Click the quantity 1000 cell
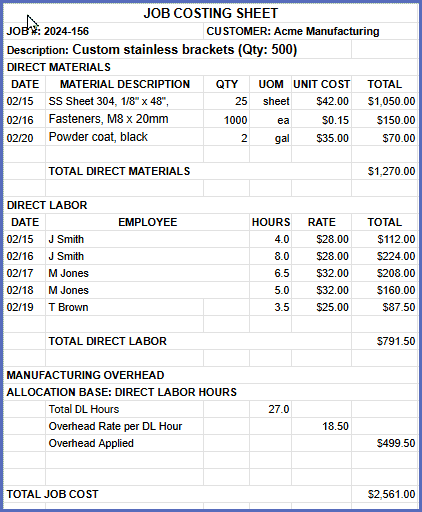Screen dimensions: 422x512 click(x=227, y=119)
